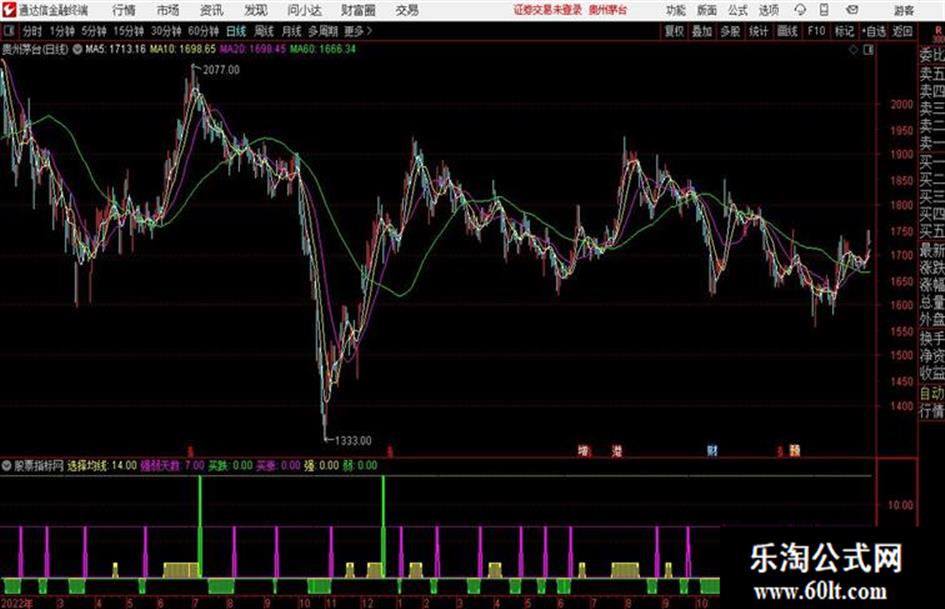Click the 返回 toolbar button
Viewport: 945px width, 609px height.
pyautogui.click(x=902, y=31)
